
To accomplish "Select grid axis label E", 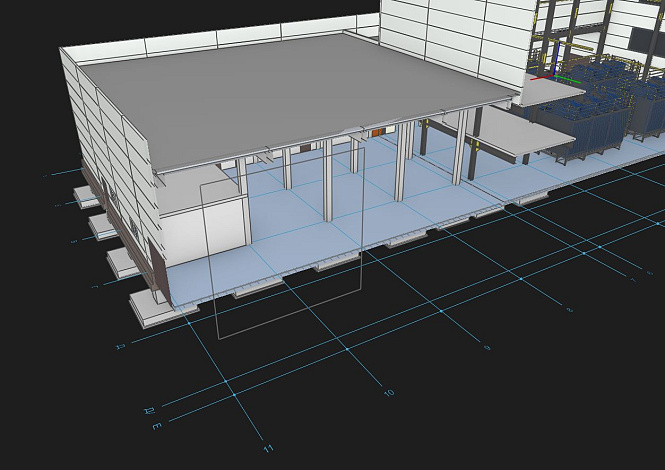I will click(x=156, y=426).
